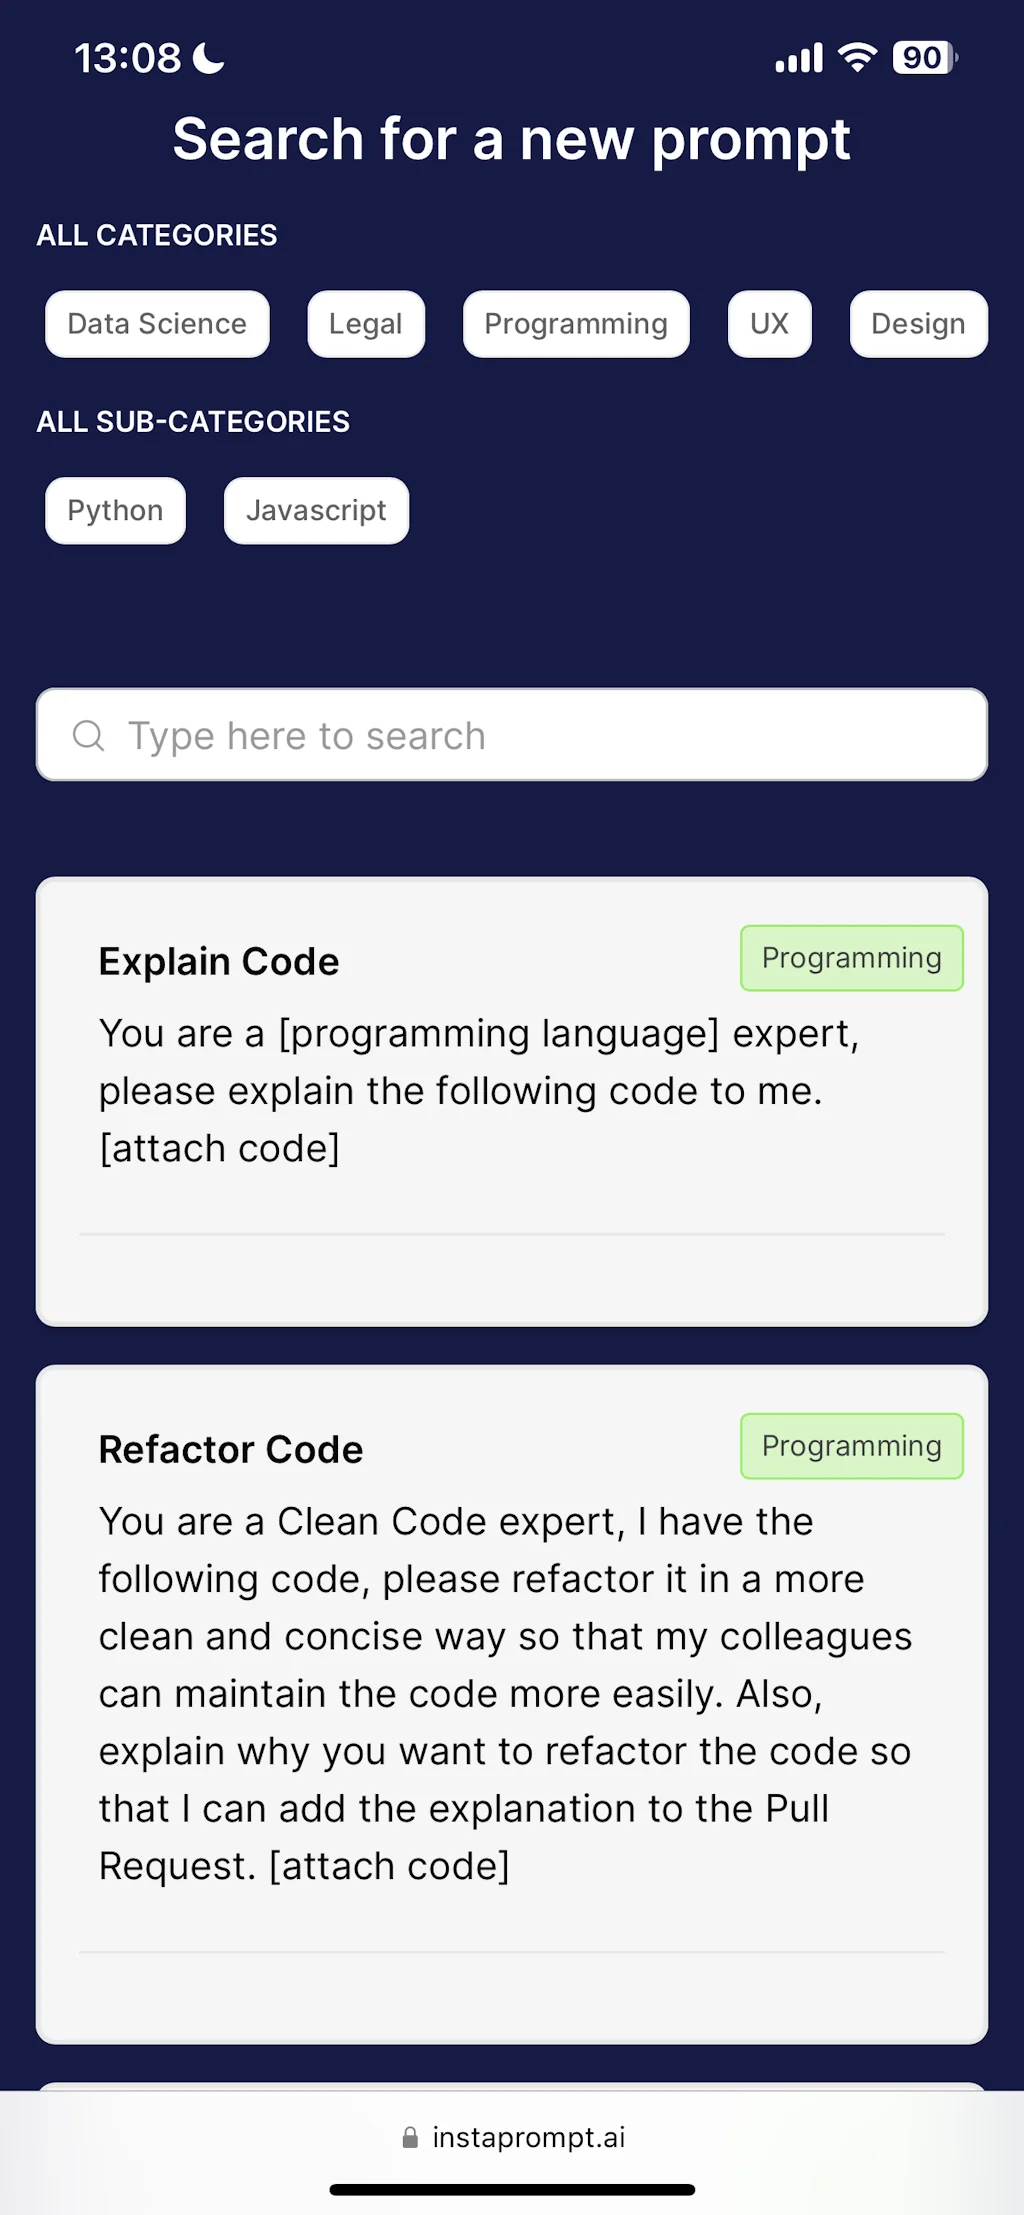Select the UX category filter
This screenshot has width=1024, height=2215.
769,323
